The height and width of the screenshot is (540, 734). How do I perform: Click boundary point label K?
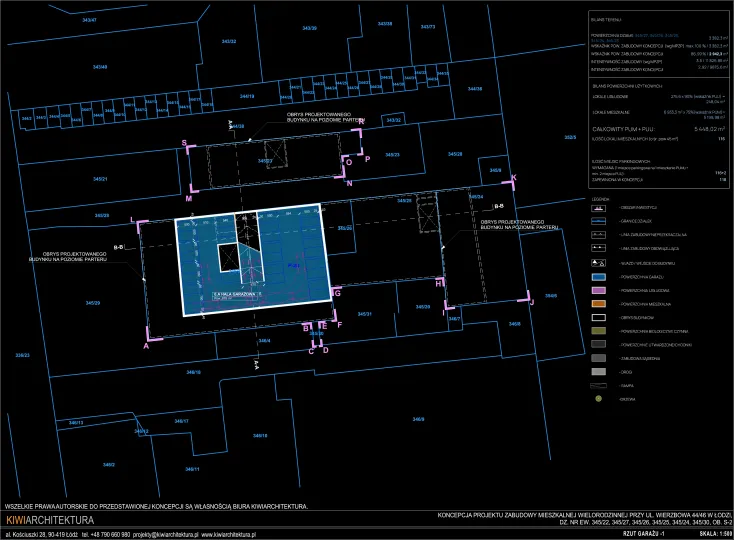point(514,177)
